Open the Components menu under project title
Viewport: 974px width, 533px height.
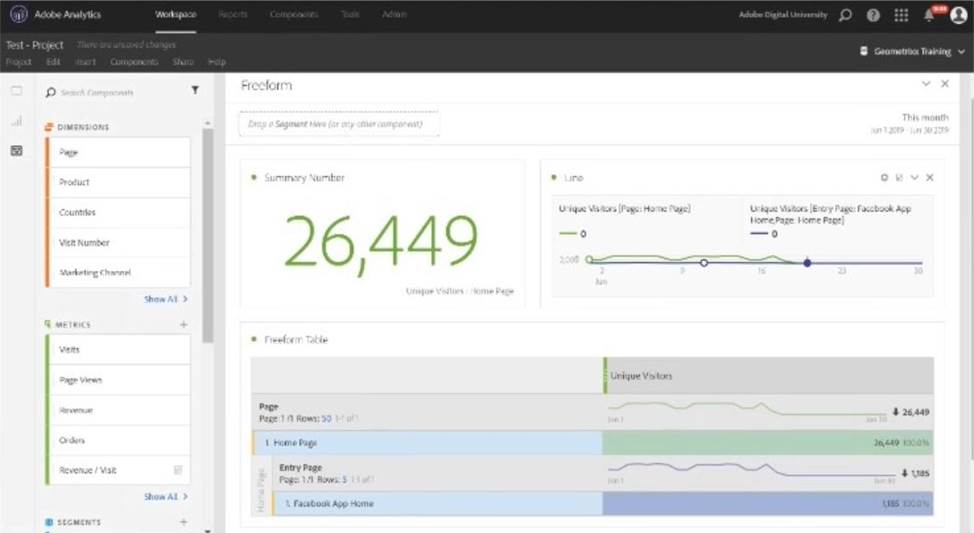click(134, 62)
